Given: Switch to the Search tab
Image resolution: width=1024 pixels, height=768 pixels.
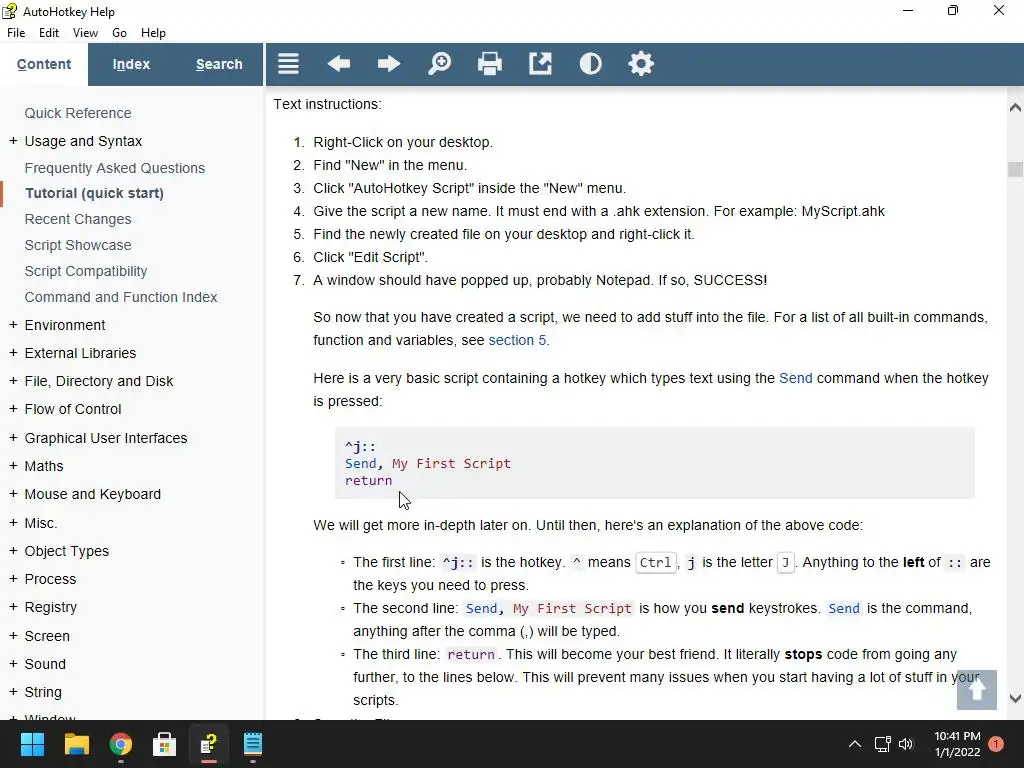Looking at the screenshot, I should point(219,64).
